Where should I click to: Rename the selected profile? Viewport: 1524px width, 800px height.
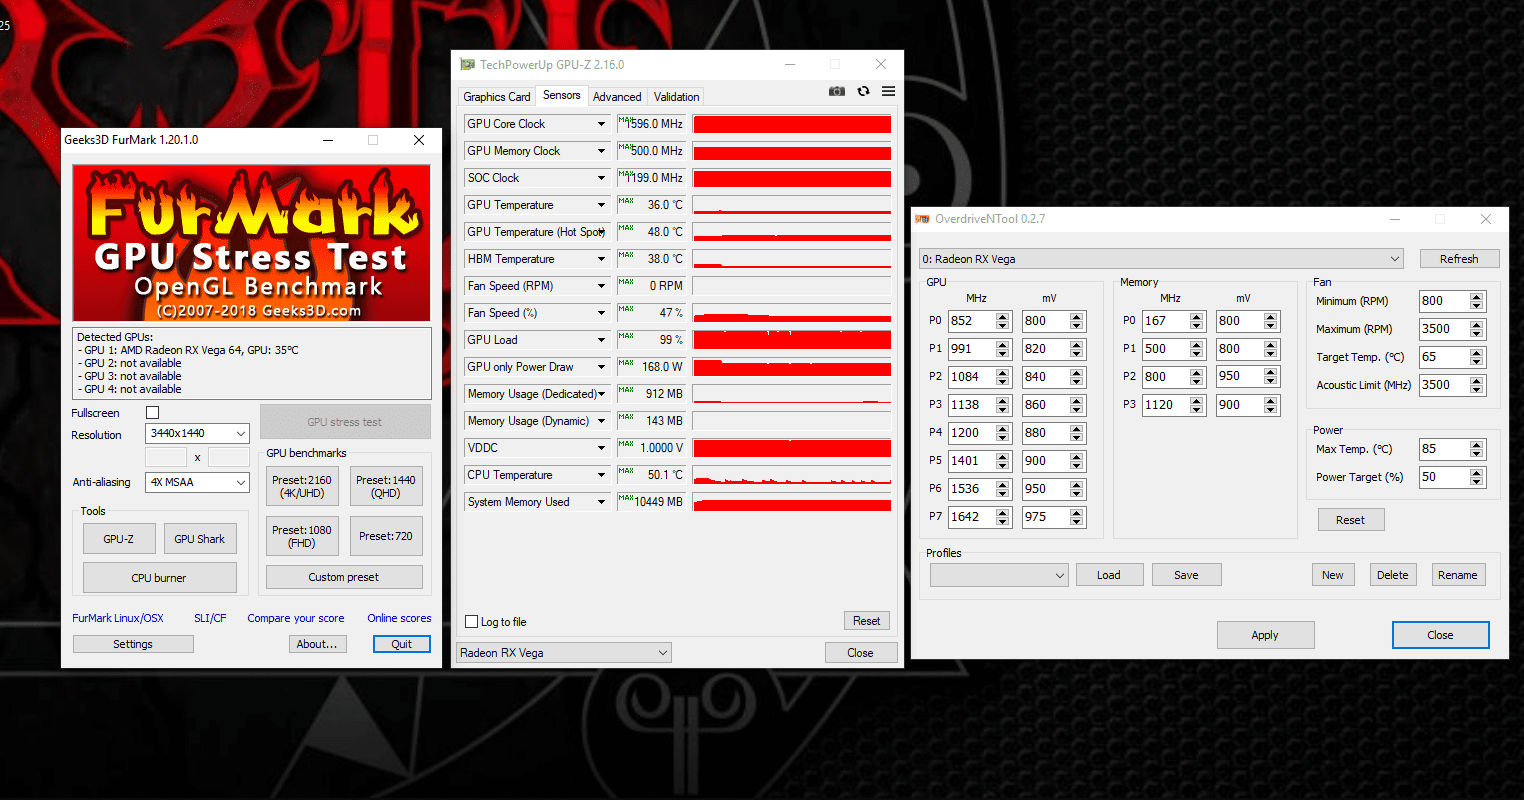click(x=1457, y=575)
